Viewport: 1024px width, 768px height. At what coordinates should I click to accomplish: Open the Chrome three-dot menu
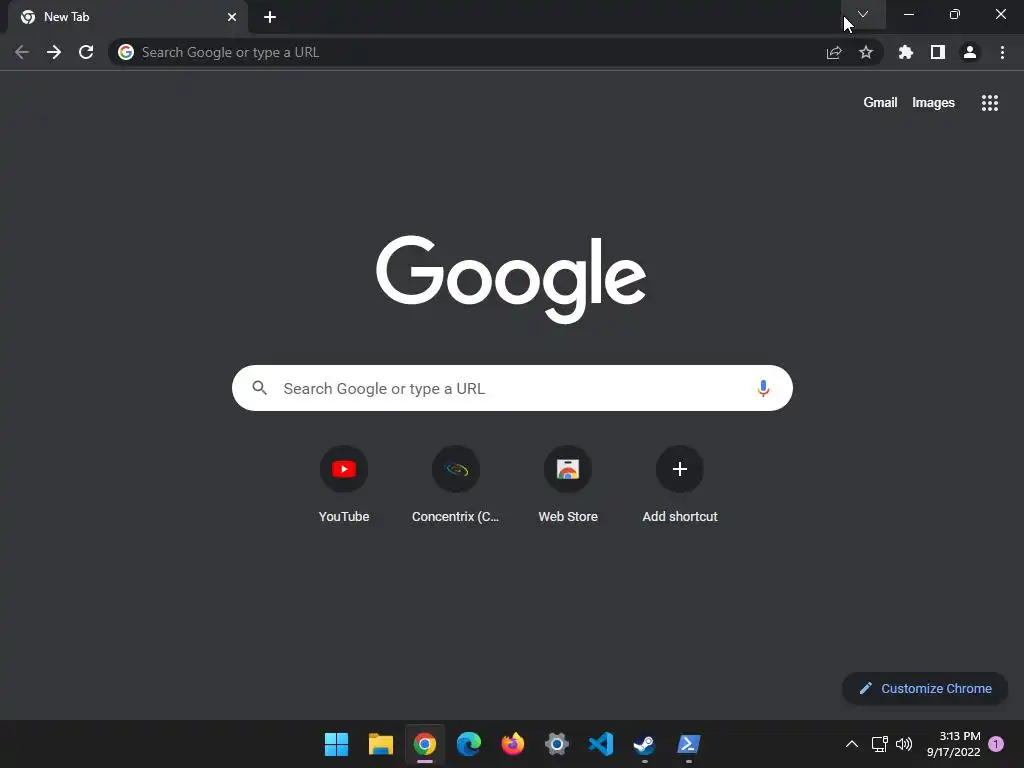tap(1002, 52)
